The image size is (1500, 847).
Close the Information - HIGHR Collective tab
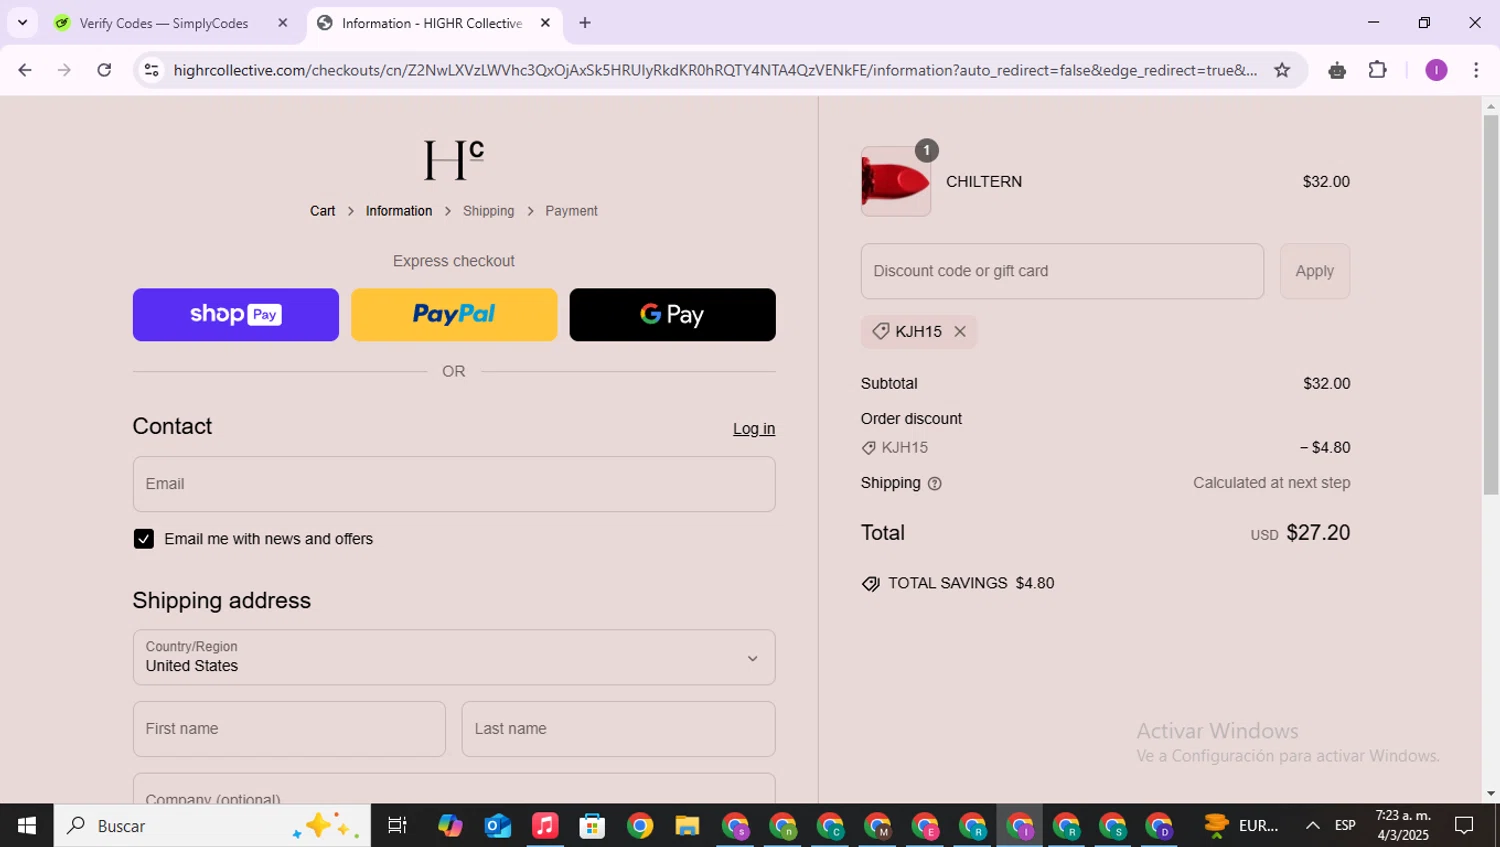pos(545,23)
